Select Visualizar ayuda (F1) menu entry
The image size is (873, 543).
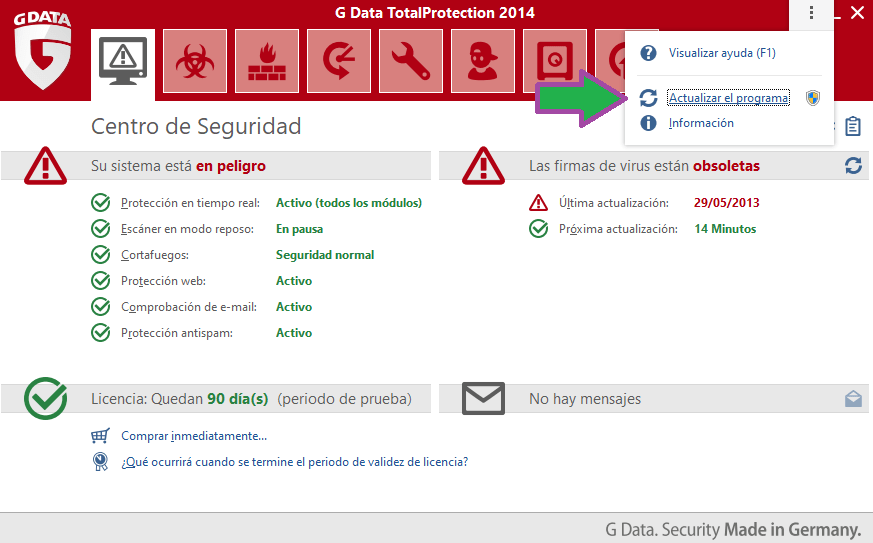pos(722,53)
